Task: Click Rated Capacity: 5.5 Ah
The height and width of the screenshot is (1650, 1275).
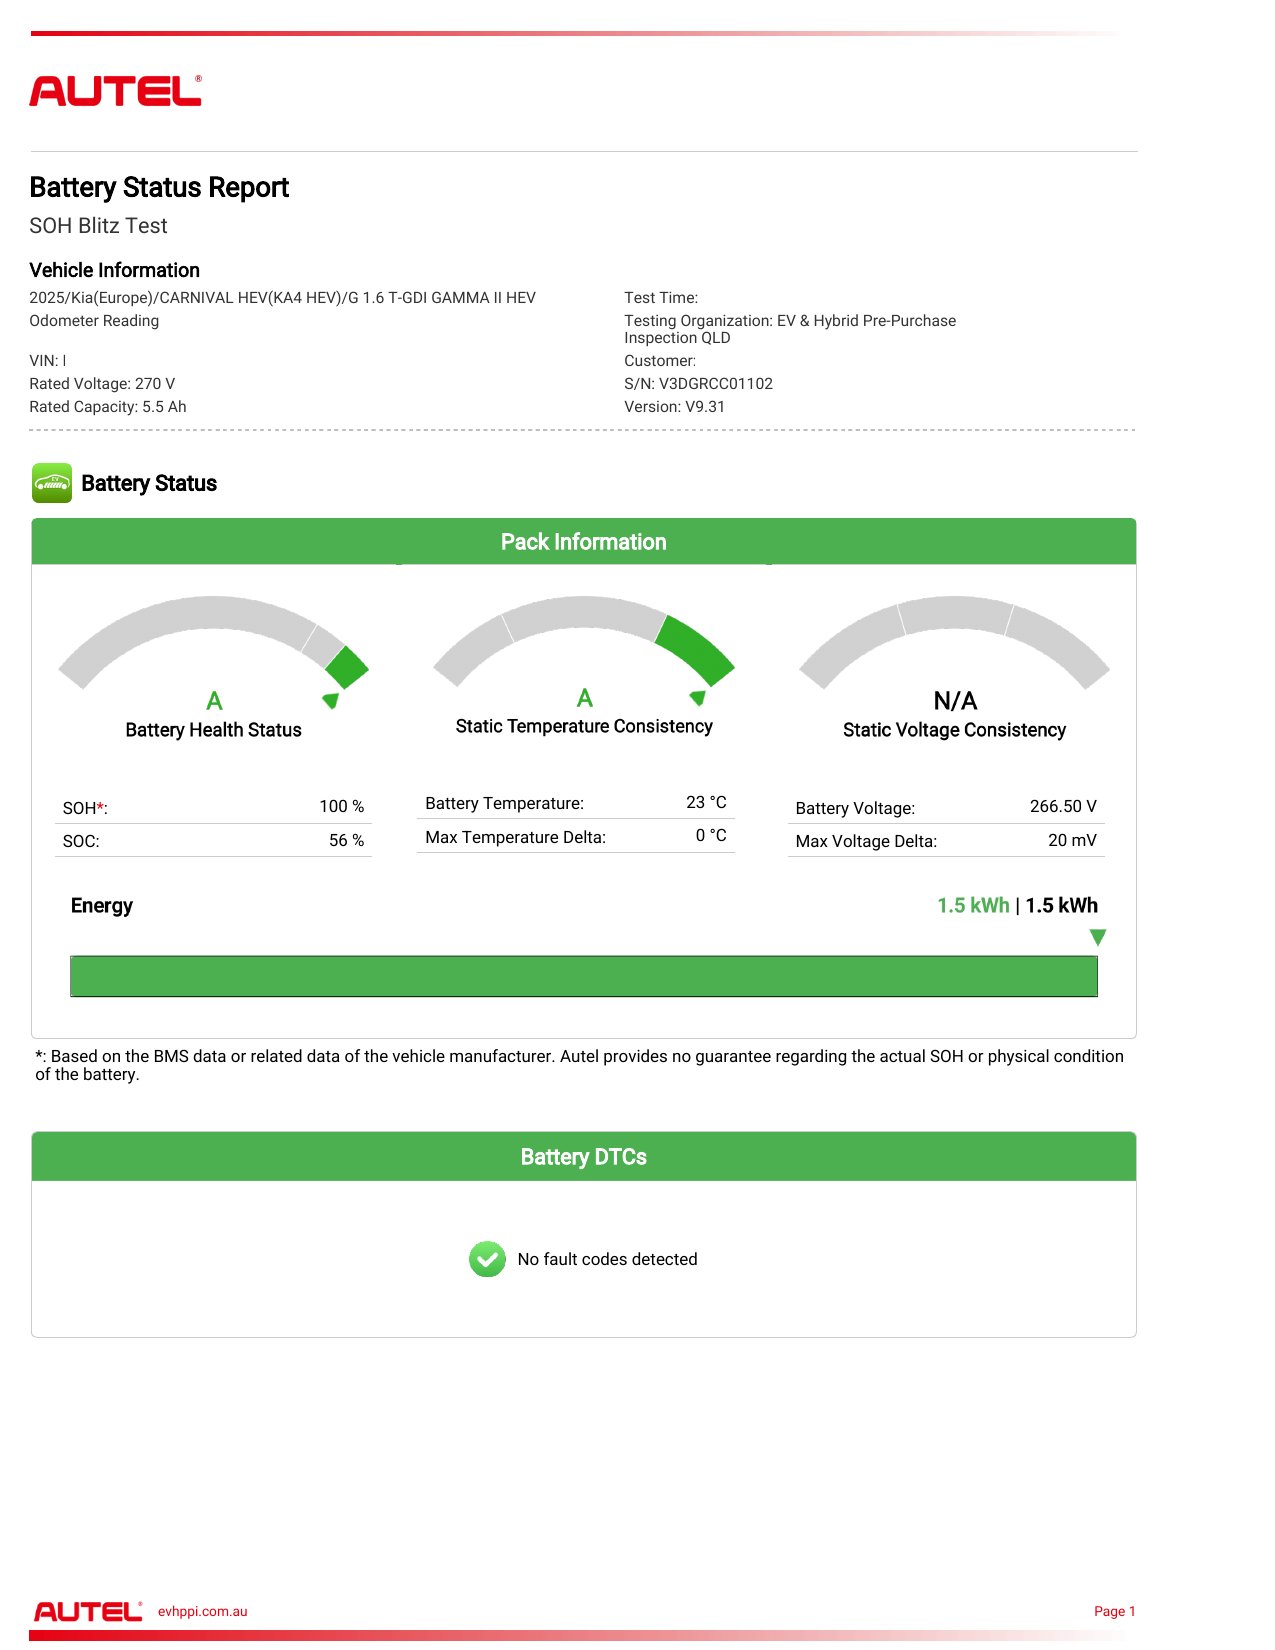Action: tap(108, 407)
